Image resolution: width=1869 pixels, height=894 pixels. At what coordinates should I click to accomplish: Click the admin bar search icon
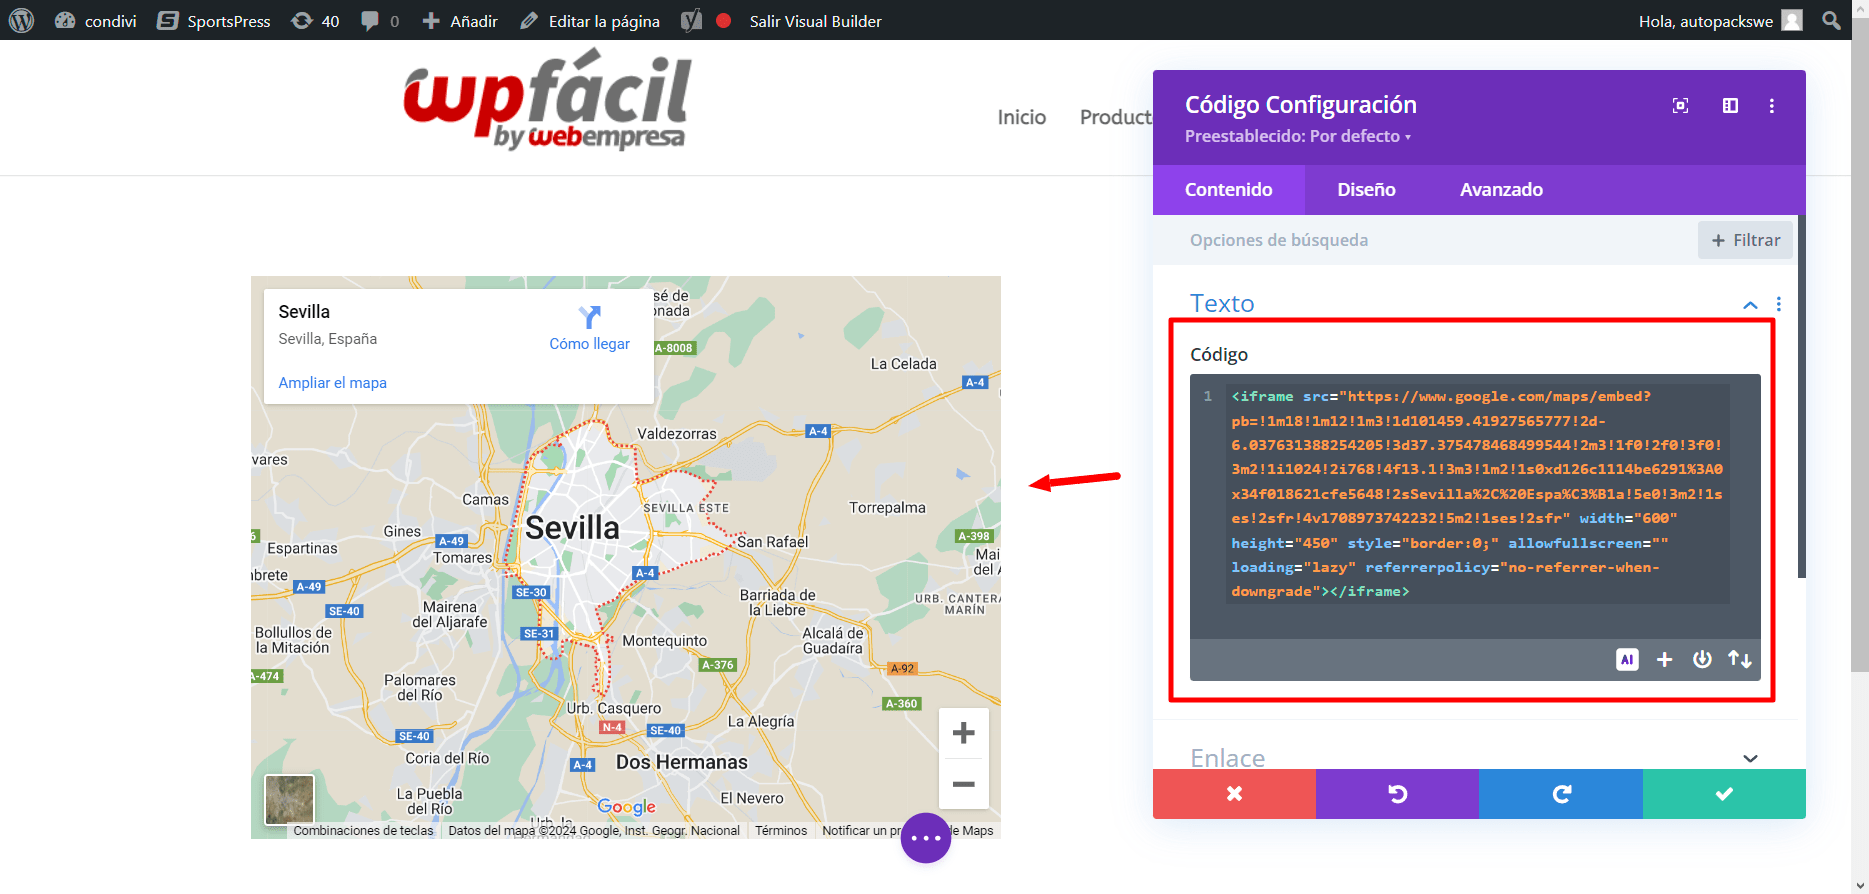coord(1831,20)
